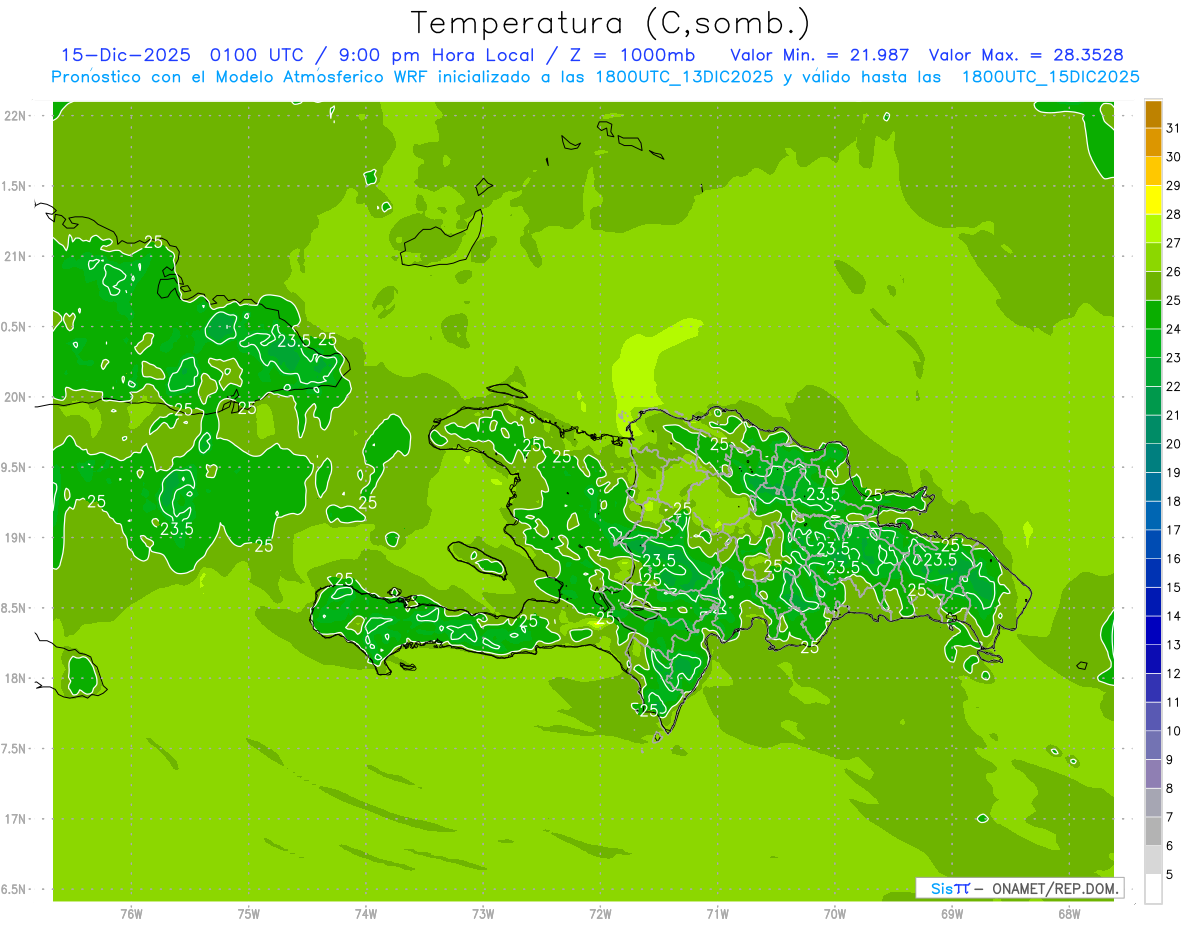
Task: Click the yellow legend swatch between 28 and 29
Action: [1153, 200]
